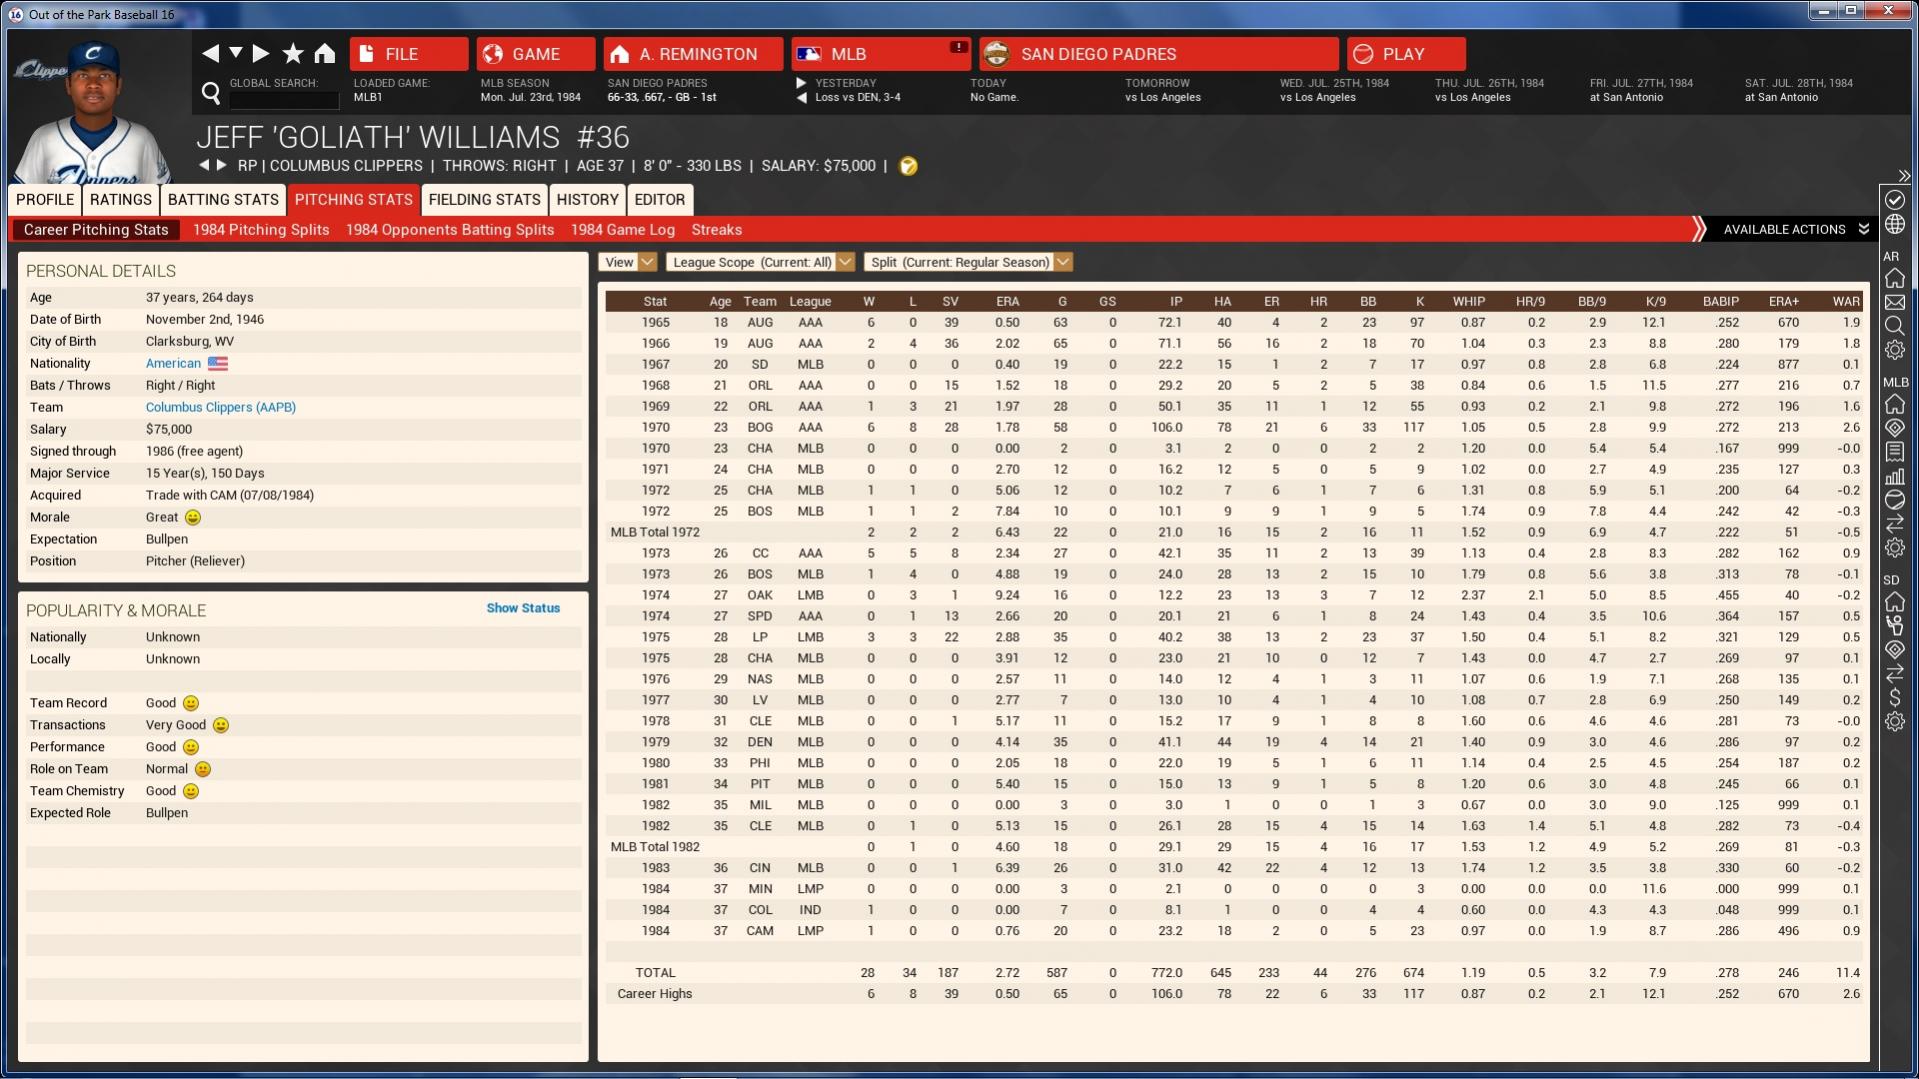Screen dimensions: 1919x1079
Task: Click the bar chart statistics icon in sidebar
Action: coord(1894,477)
